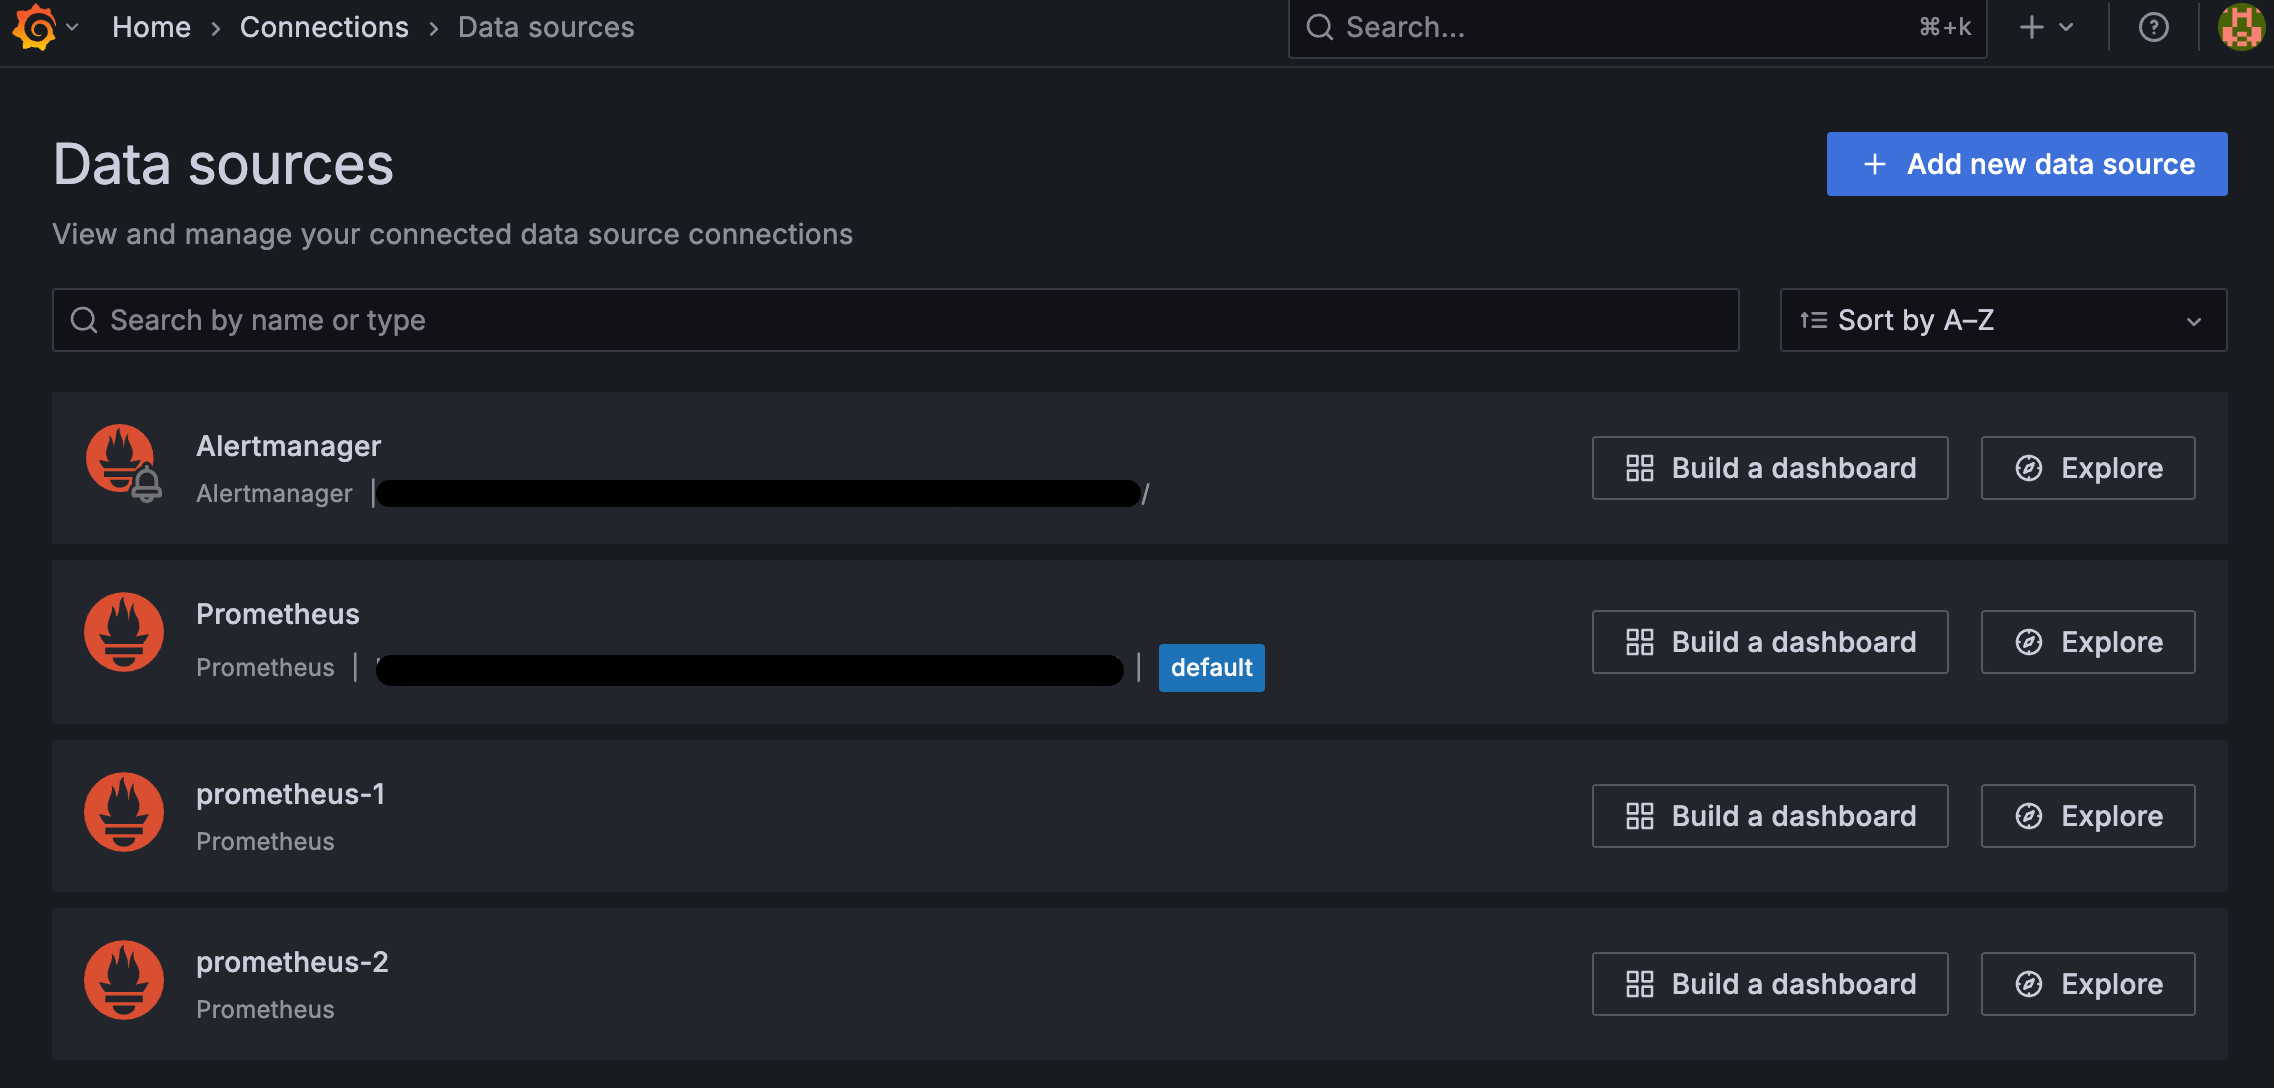Open the prometheus-1 data source name link
2274x1088 pixels.
click(x=290, y=794)
